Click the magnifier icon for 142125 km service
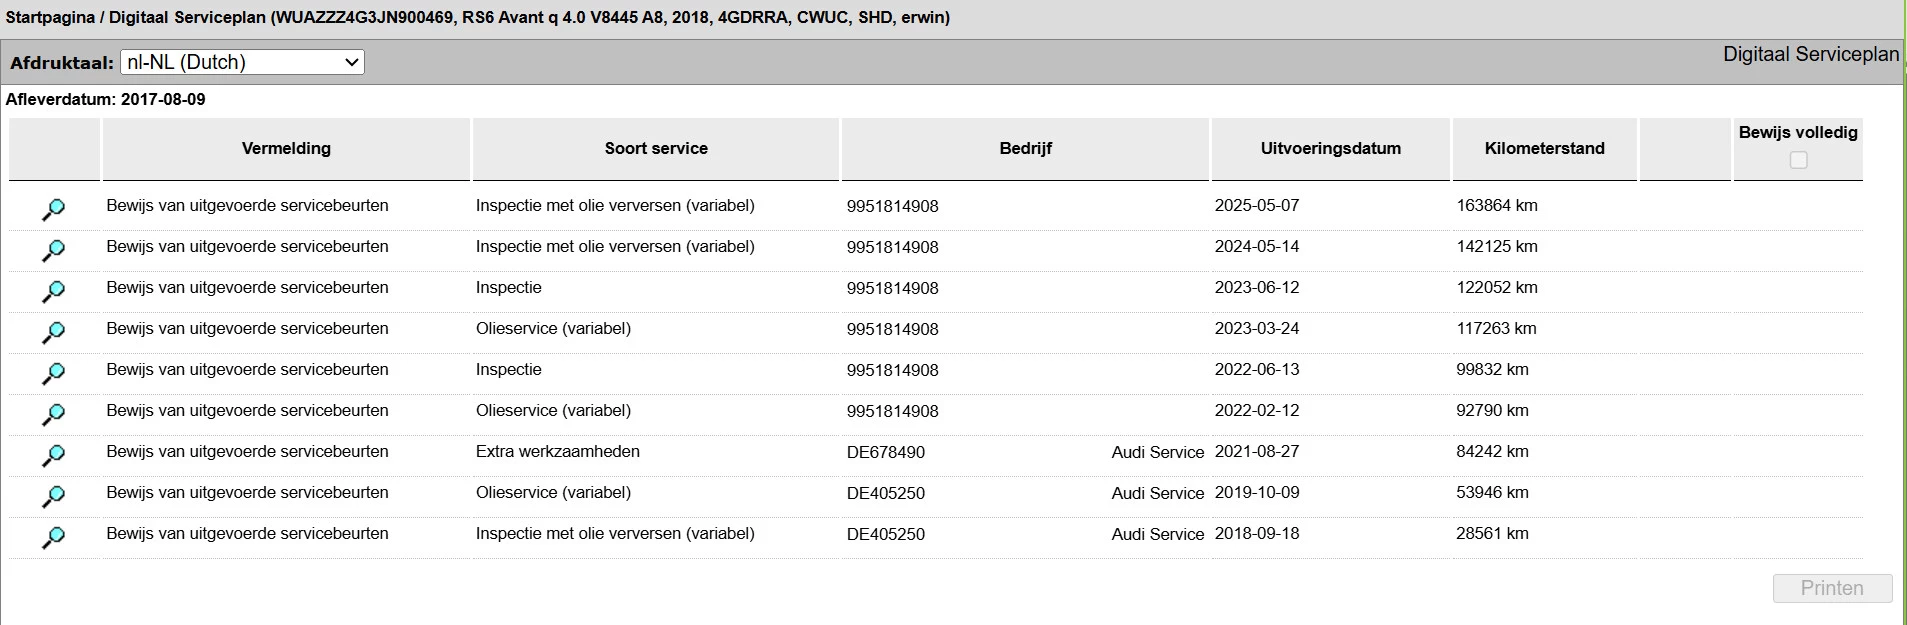Viewport: 1907px width, 625px height. tap(53, 250)
